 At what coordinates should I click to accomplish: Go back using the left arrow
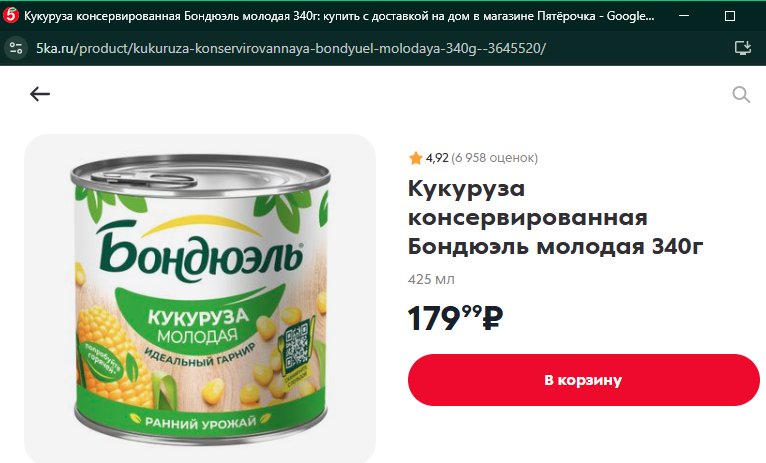(40, 94)
